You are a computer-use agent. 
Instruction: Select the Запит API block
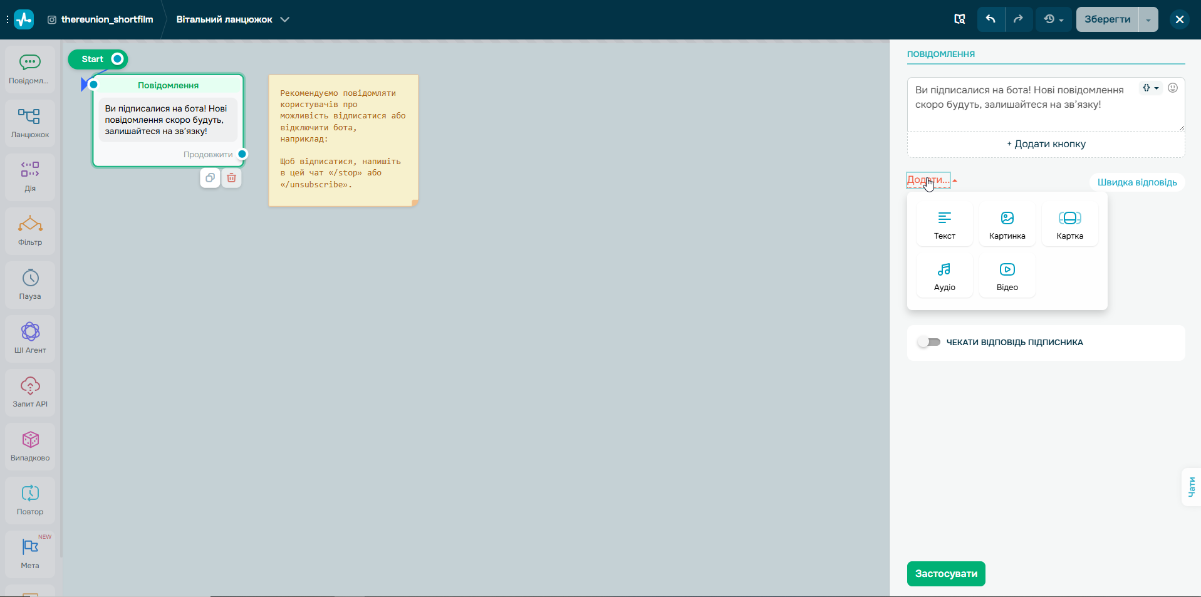coord(30,392)
